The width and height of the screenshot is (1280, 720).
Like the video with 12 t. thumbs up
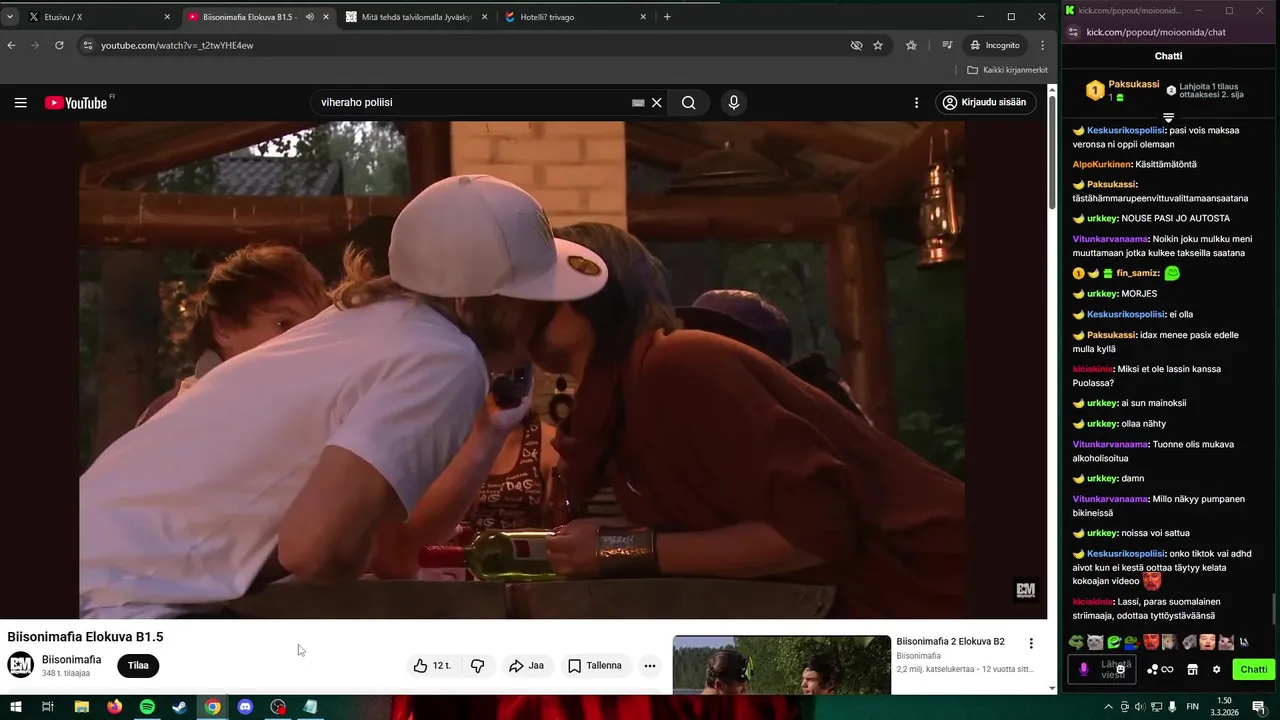[432, 665]
